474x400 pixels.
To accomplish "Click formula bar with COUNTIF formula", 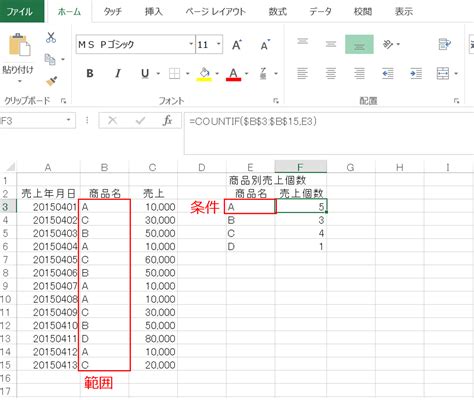I will (x=329, y=133).
